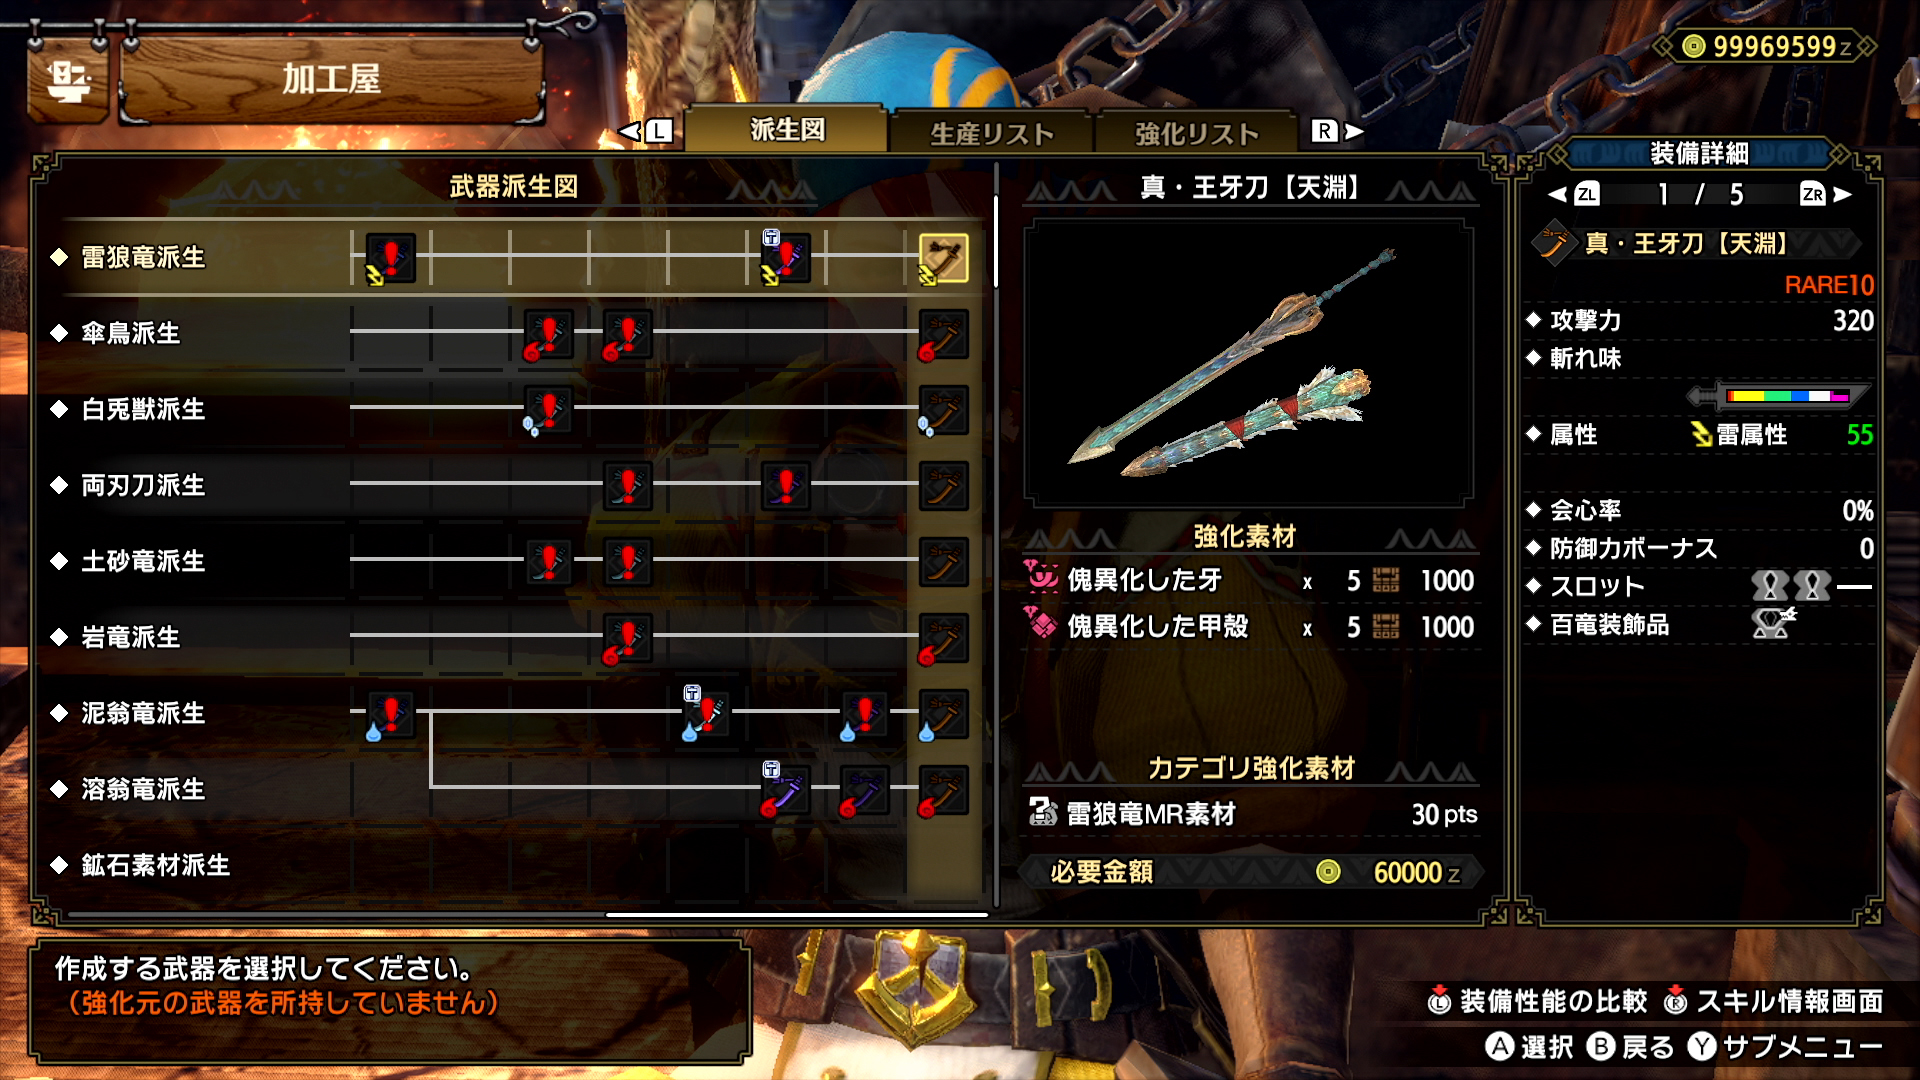Viewport: 1920px width, 1080px height.
Task: Open the スキル情報画面 option
Action: [x=1774, y=1001]
